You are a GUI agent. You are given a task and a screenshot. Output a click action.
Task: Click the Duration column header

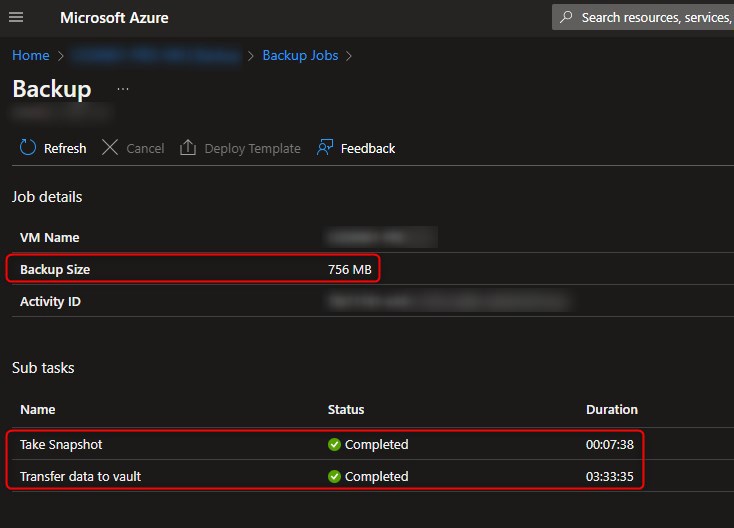click(x=612, y=410)
